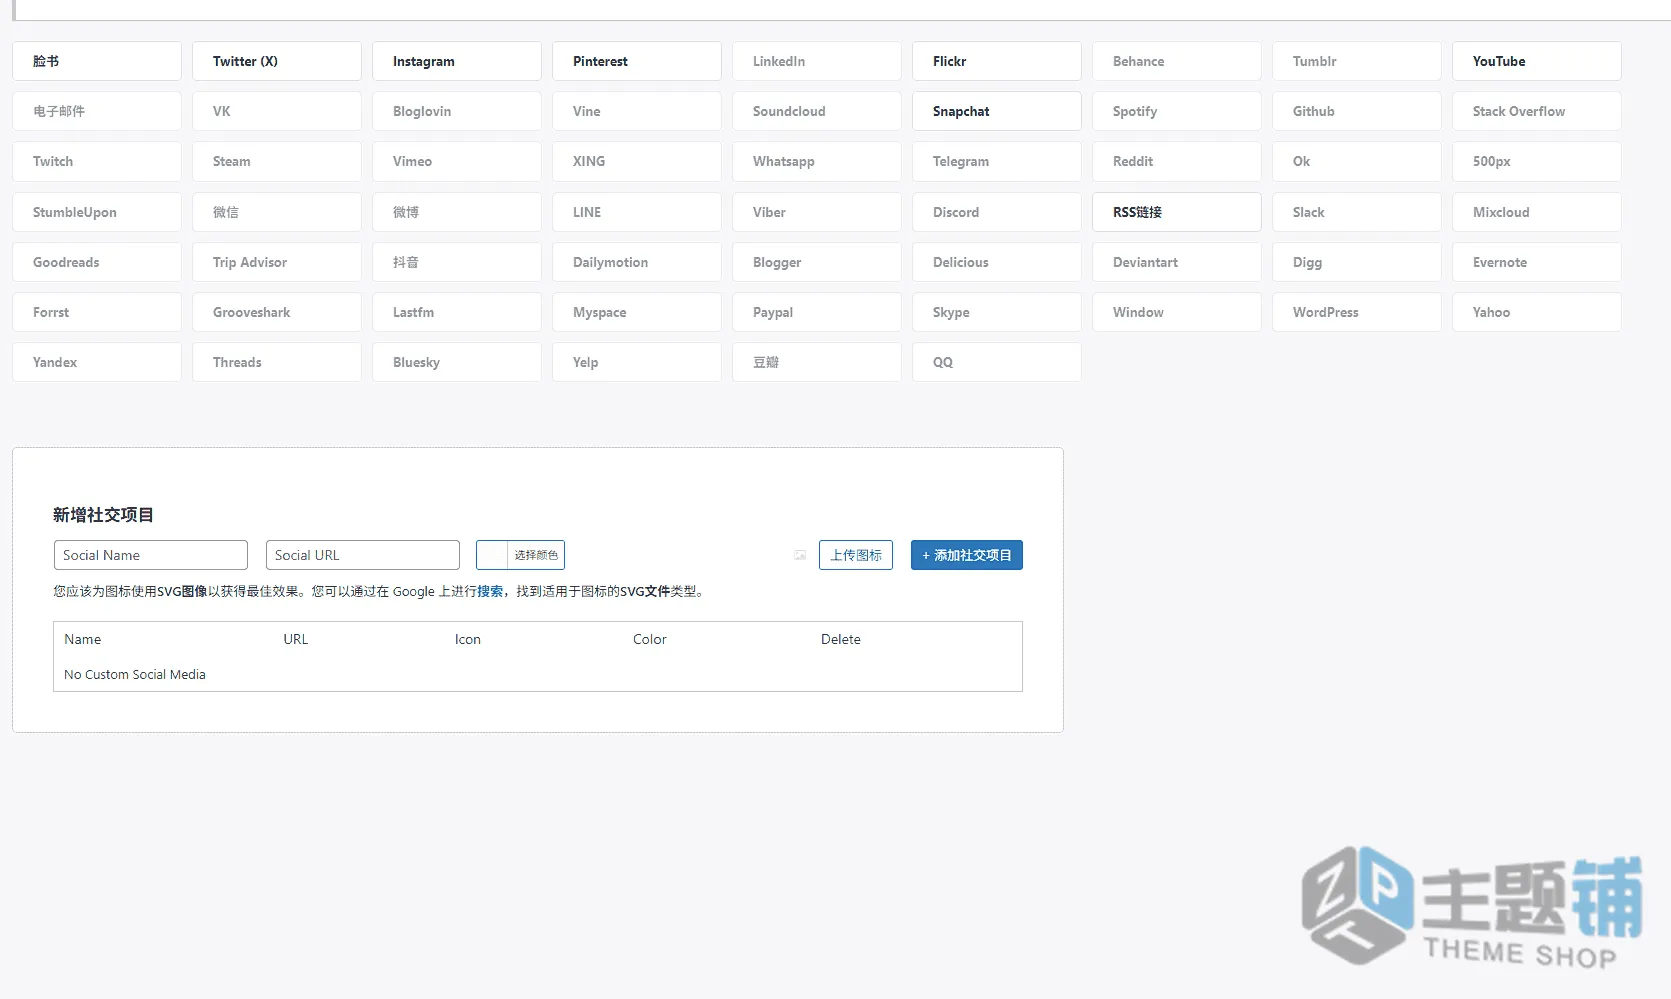This screenshot has height=999, width=1671.
Task: Enable the Viber social item
Action: (817, 212)
